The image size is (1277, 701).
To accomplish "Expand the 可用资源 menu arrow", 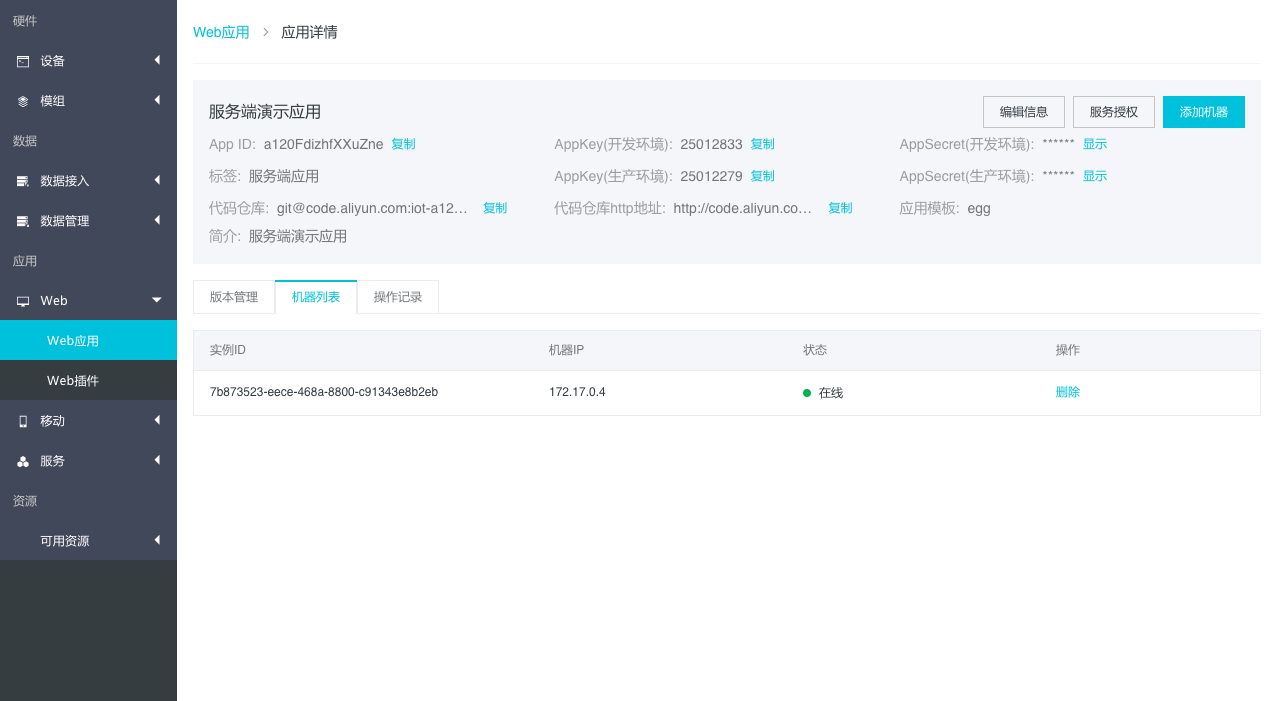I will click(x=157, y=540).
